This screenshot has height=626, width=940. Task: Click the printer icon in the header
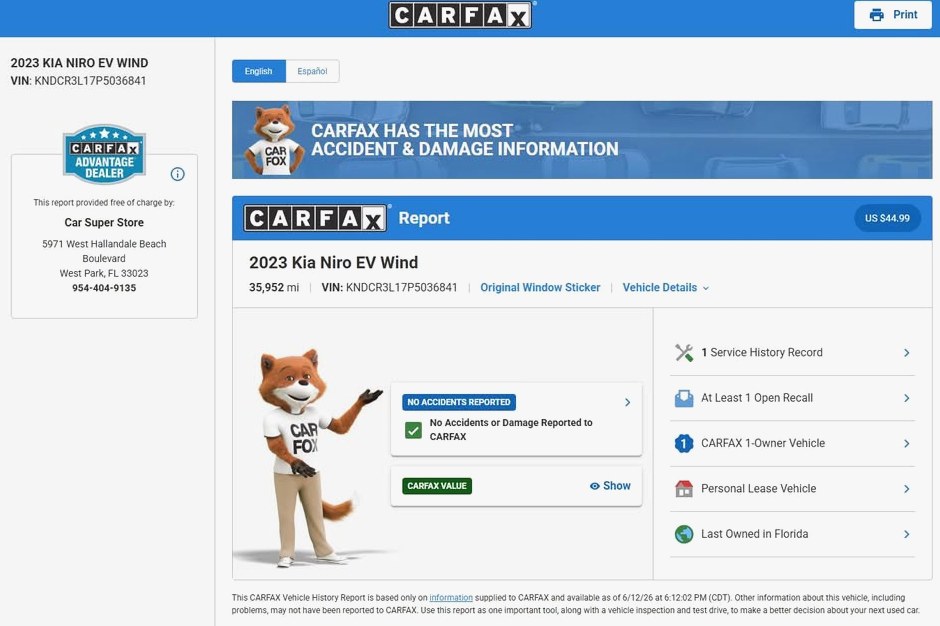point(876,15)
